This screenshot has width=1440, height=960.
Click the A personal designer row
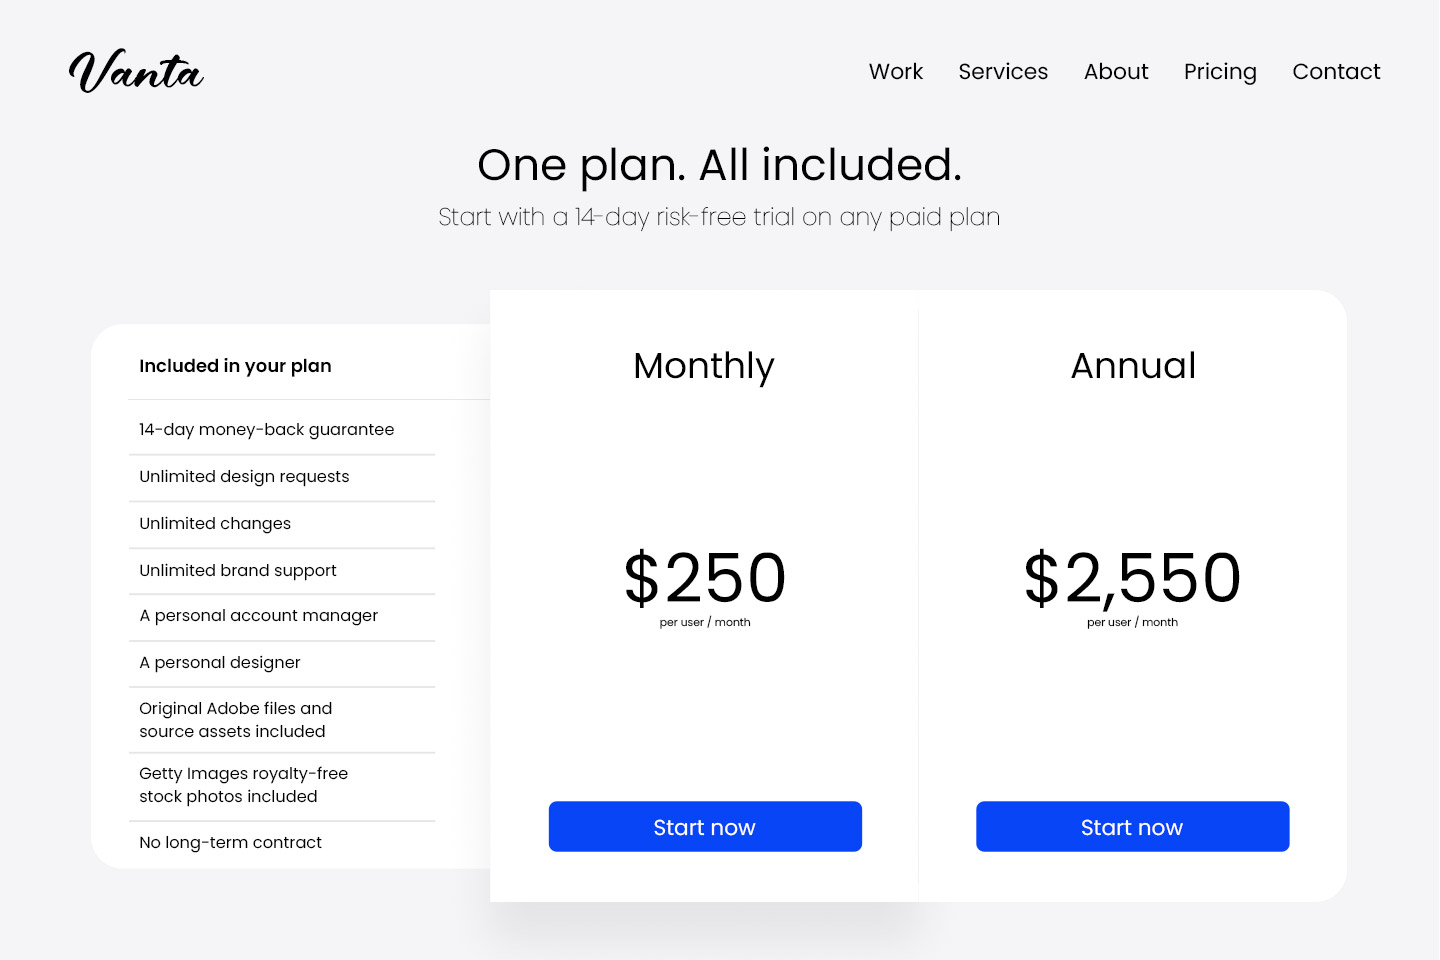220,662
